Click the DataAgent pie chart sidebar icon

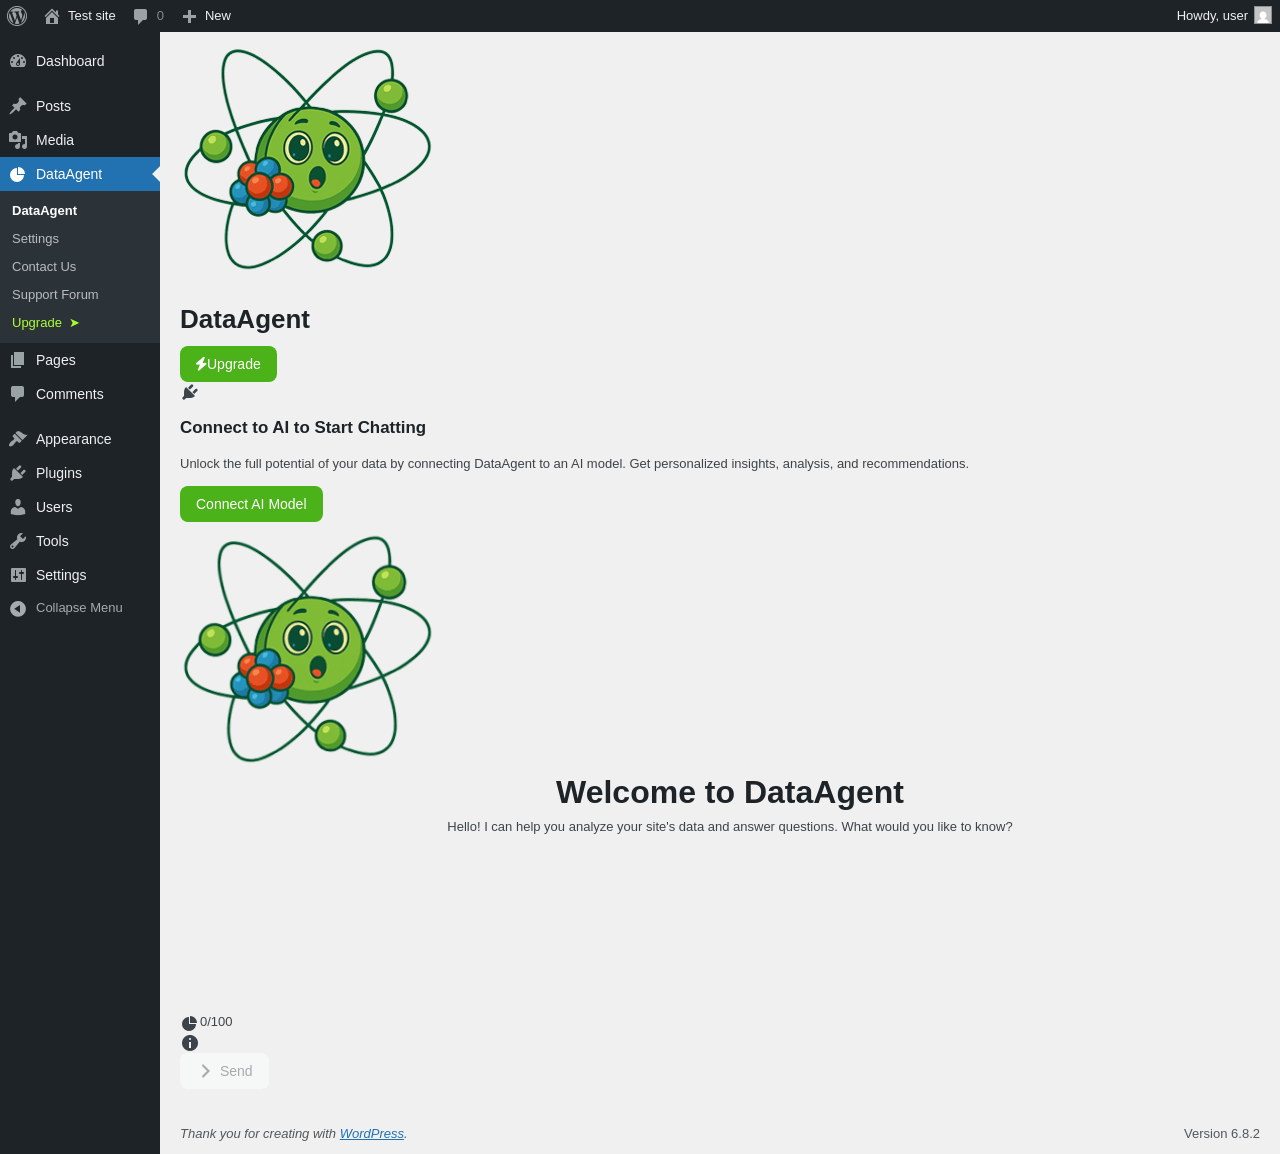(x=18, y=174)
